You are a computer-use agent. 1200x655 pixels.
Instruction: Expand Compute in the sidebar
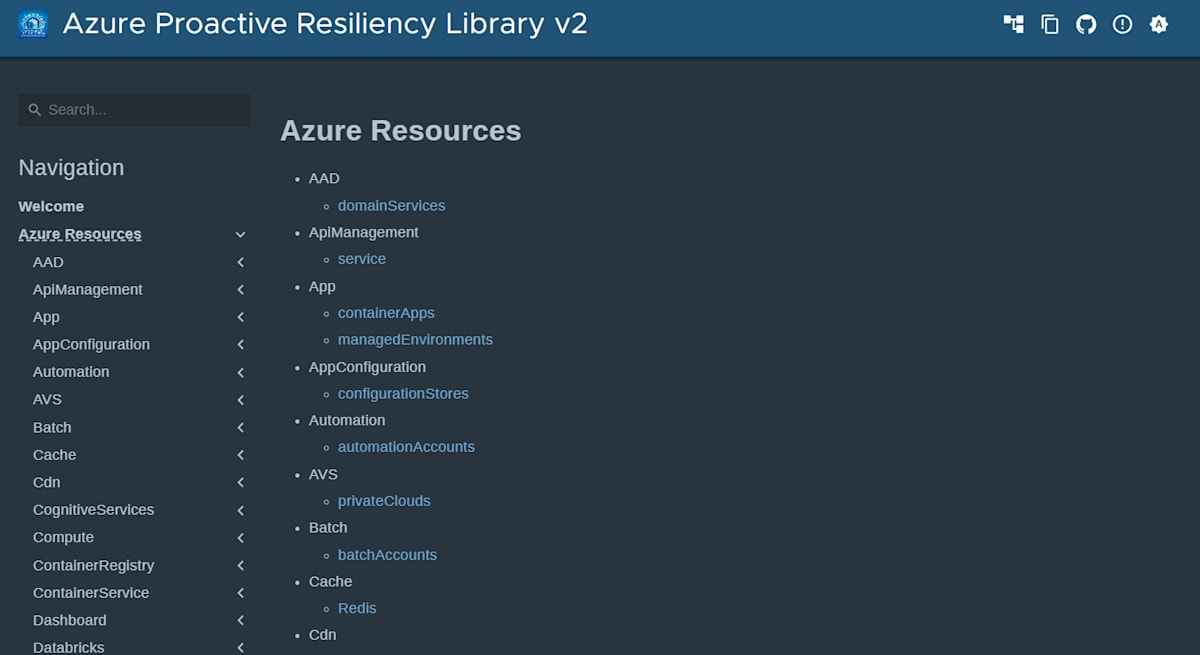pos(240,537)
